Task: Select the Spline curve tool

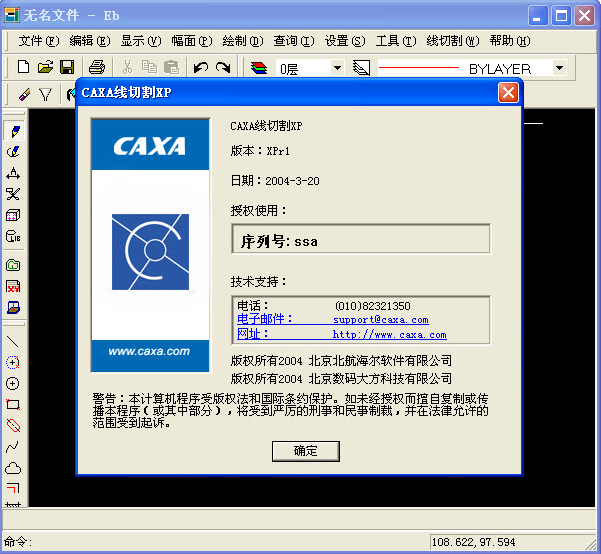Action: click(13, 446)
